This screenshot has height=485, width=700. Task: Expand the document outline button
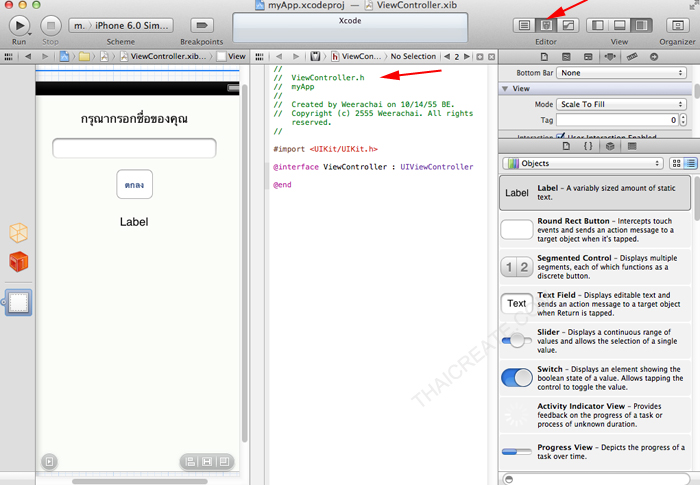point(50,461)
